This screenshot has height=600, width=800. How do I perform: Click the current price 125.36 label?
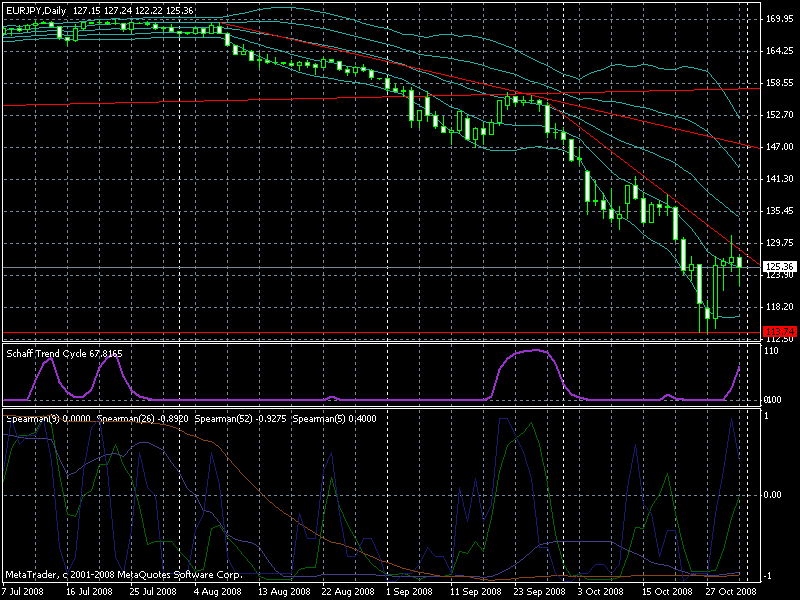click(x=780, y=266)
